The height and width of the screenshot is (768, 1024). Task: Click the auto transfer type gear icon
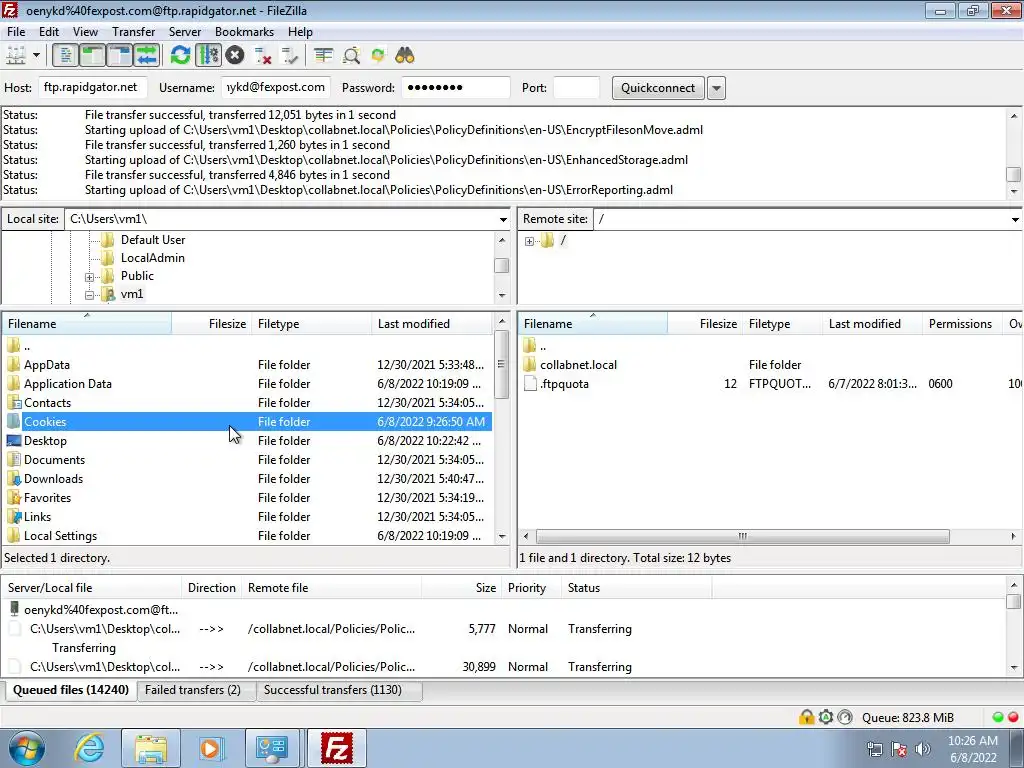(x=825, y=717)
